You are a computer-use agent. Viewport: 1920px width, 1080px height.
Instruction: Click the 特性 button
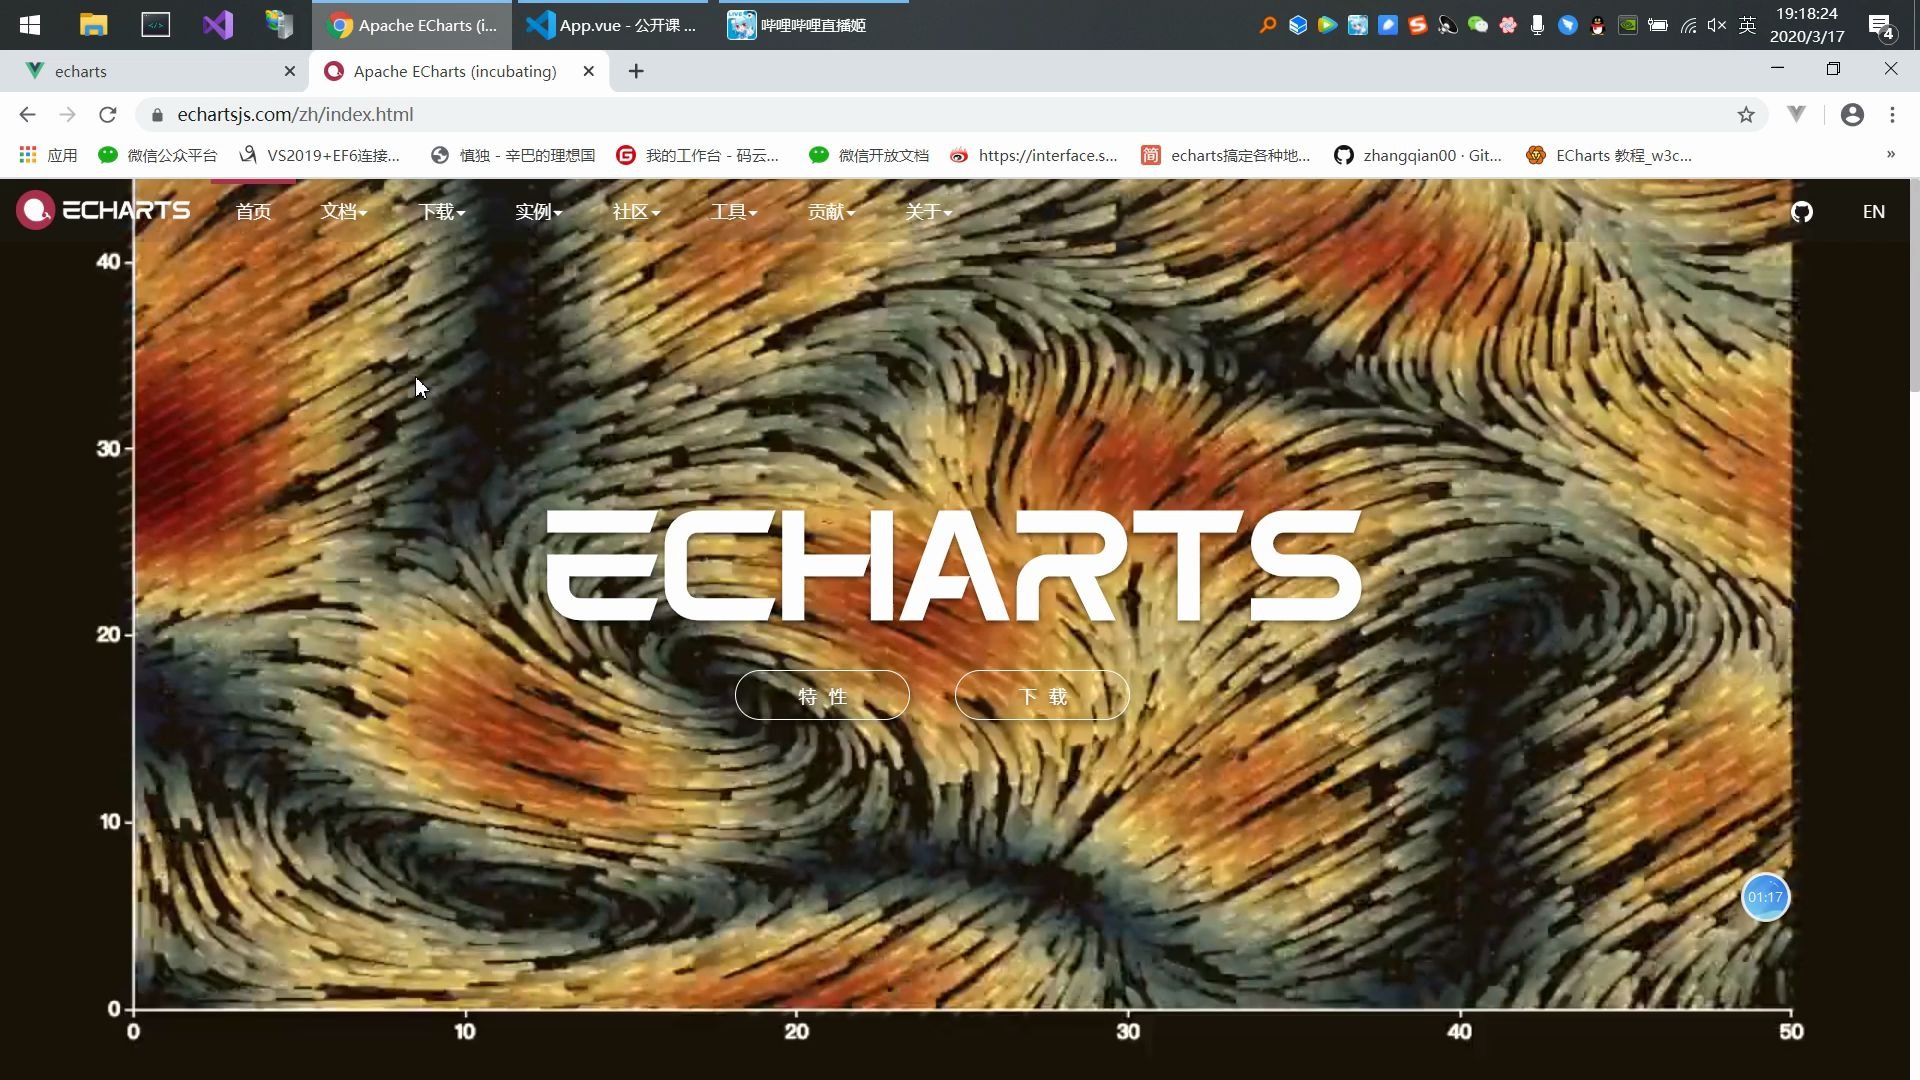coord(822,696)
